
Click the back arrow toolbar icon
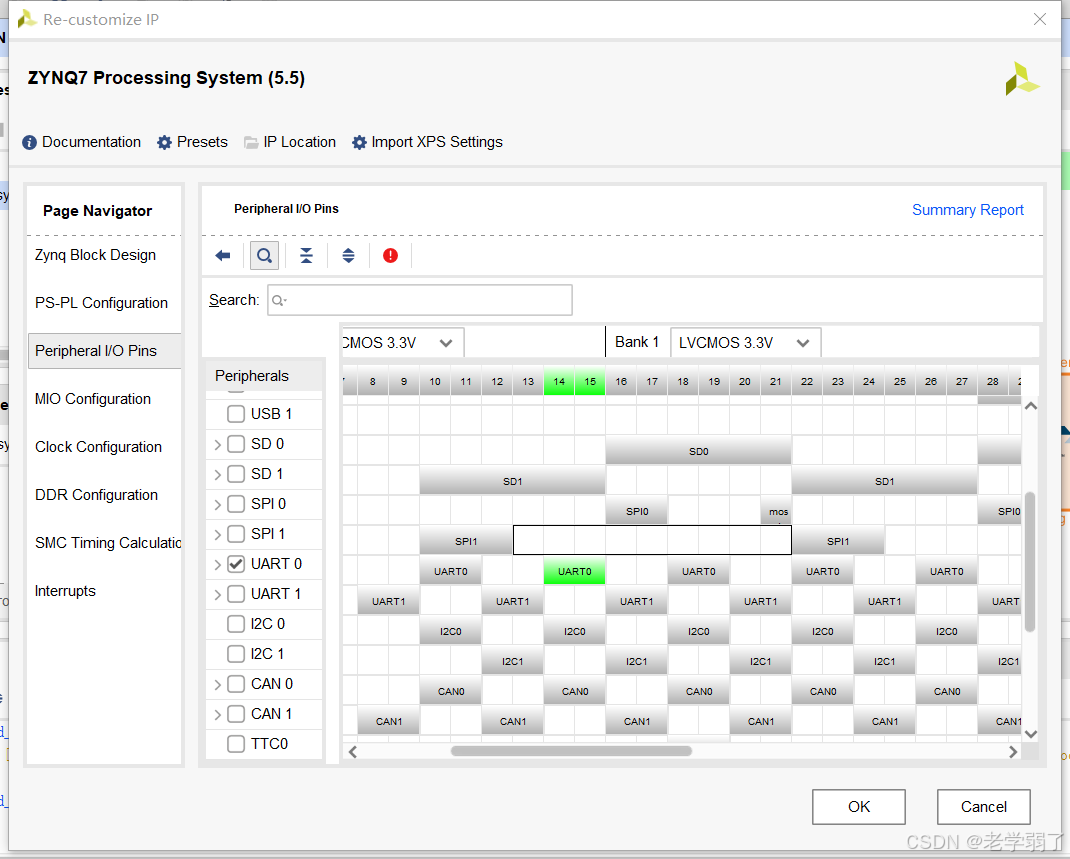coord(222,256)
